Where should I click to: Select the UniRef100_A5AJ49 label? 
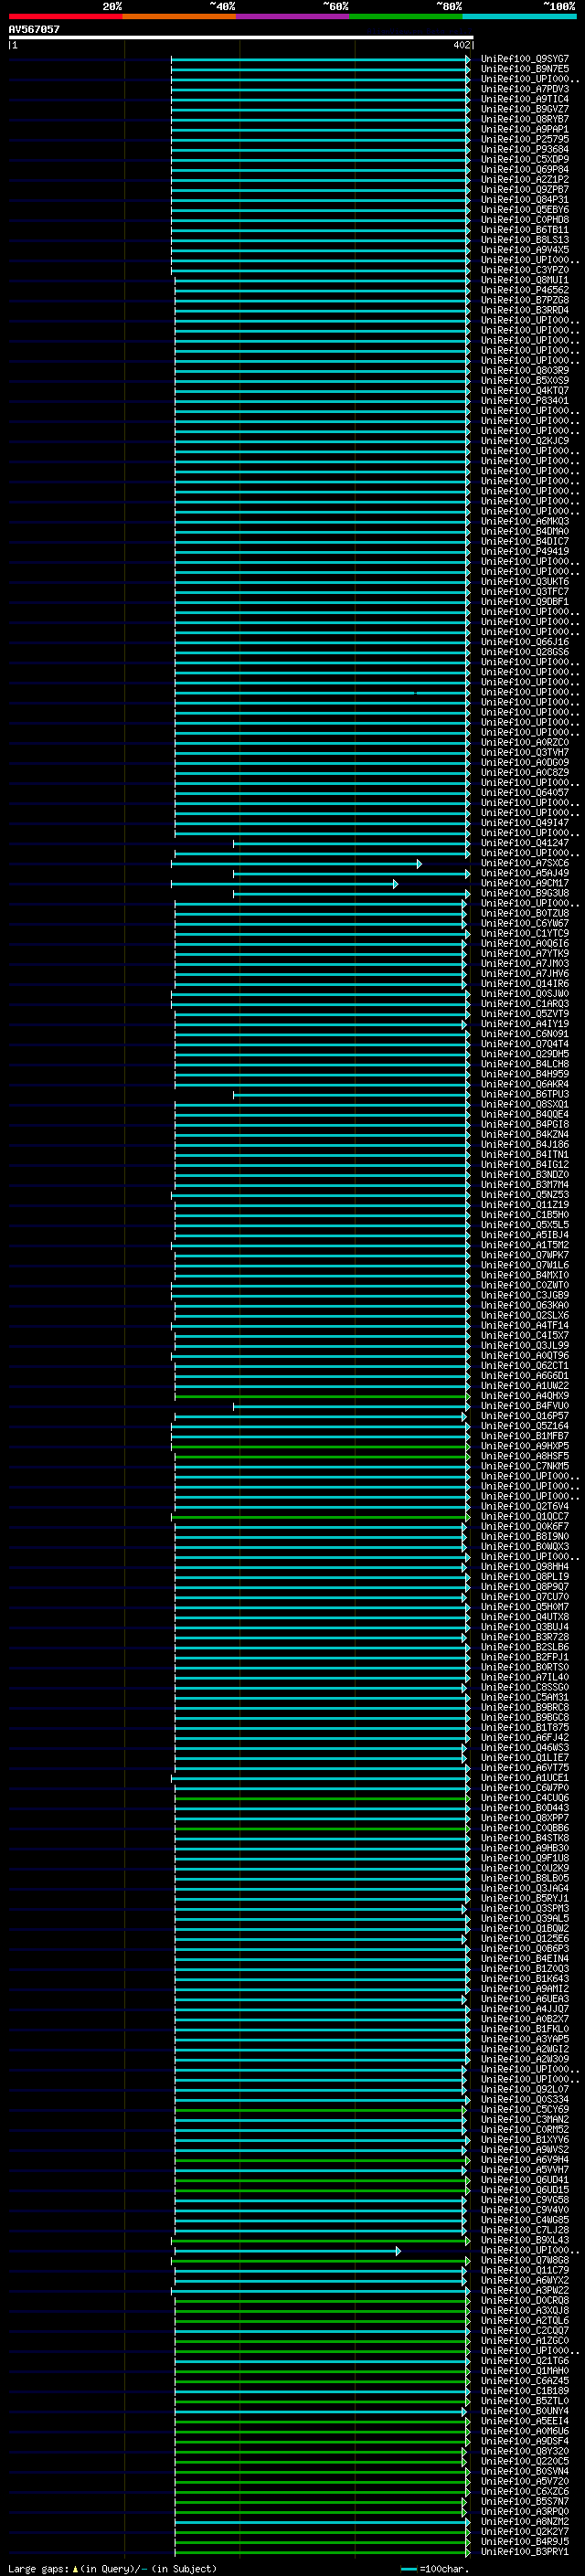coord(525,873)
